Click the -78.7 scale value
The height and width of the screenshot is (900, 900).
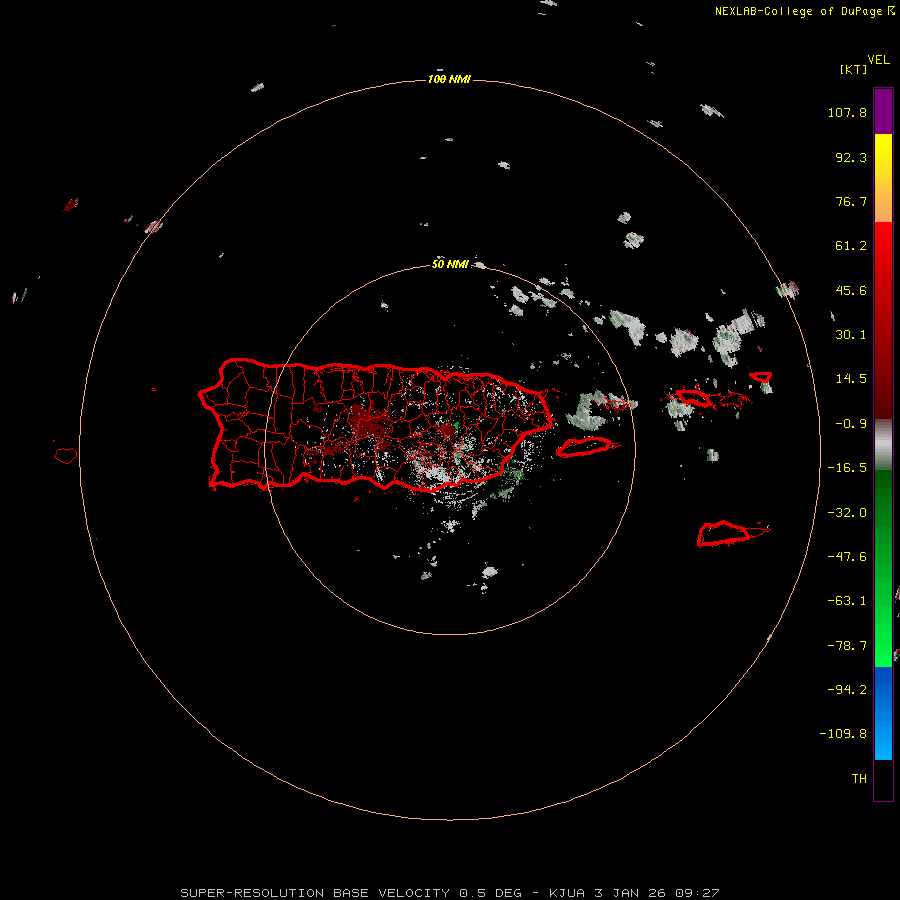click(x=847, y=646)
